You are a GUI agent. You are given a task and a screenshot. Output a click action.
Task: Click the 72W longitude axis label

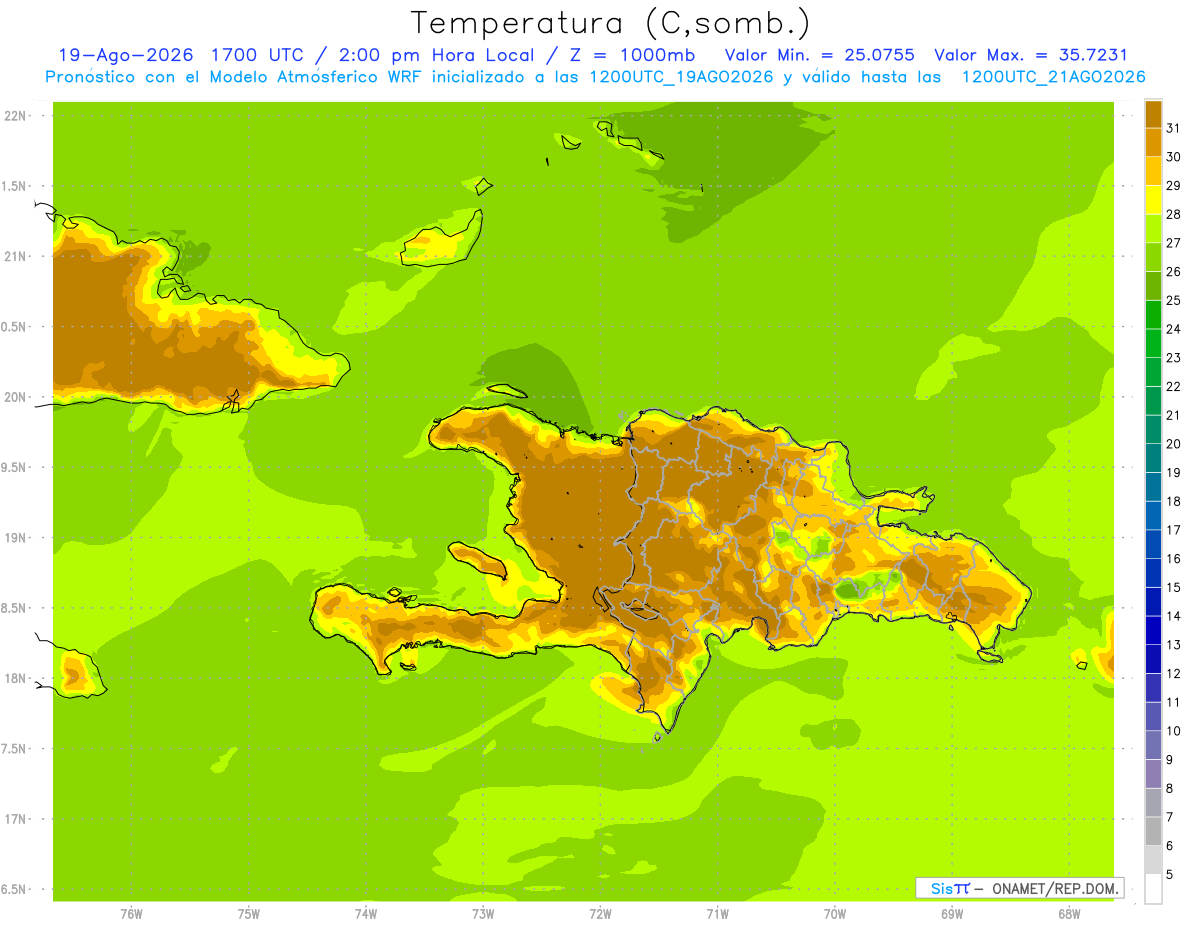pyautogui.click(x=600, y=913)
